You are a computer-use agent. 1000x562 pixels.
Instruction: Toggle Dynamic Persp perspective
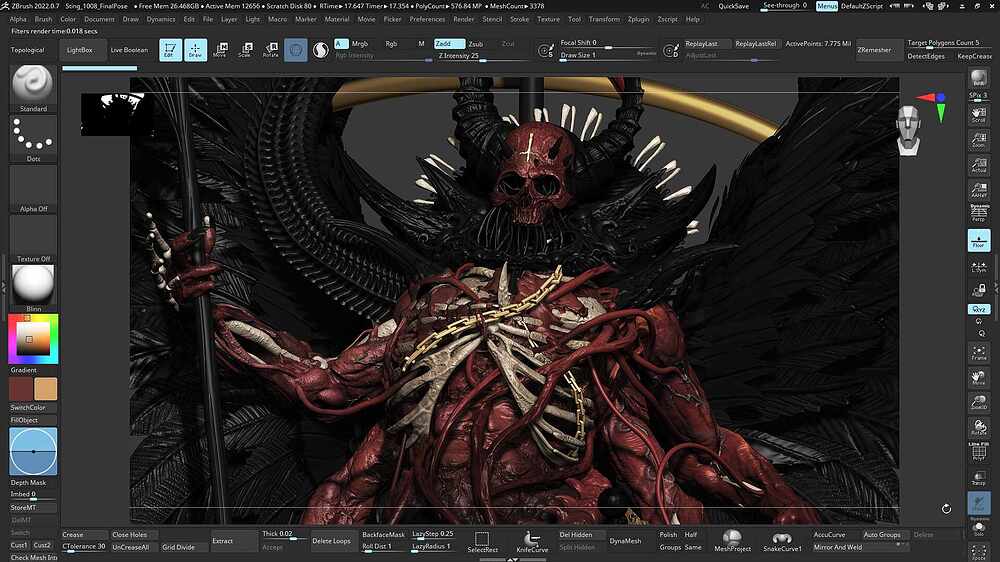click(978, 213)
